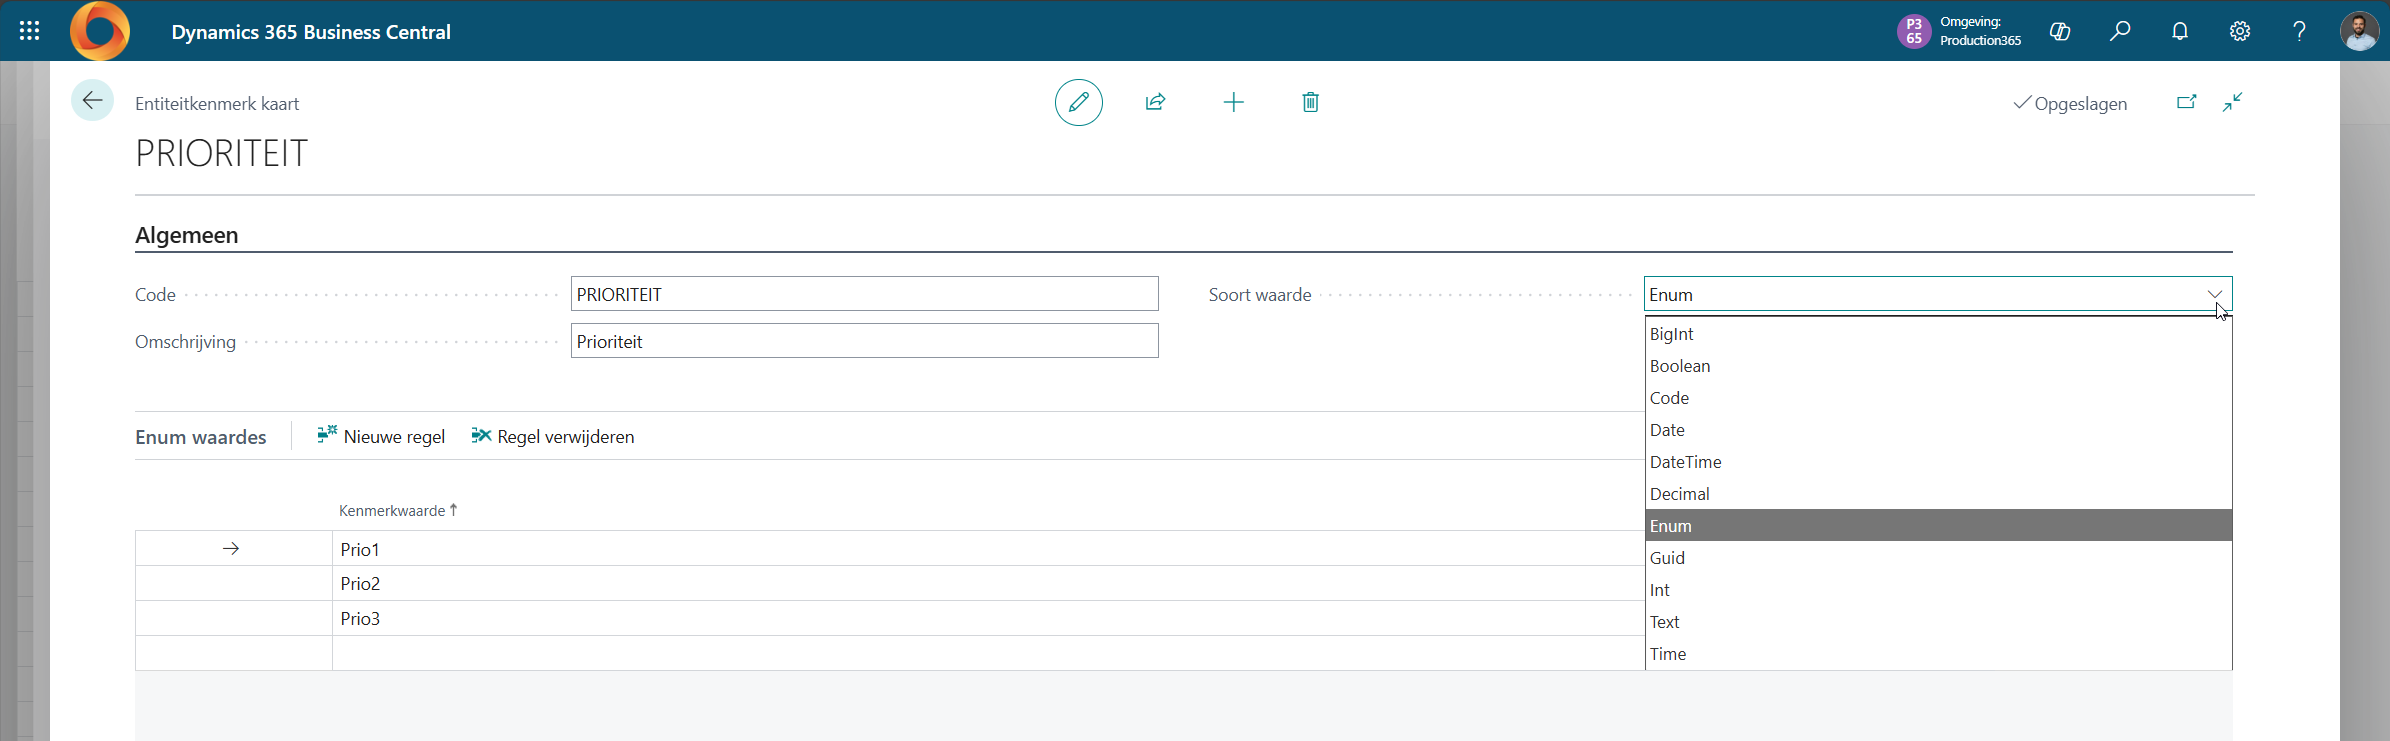The height and width of the screenshot is (741, 2390).
Task: Toggle edit mode with pencil icon
Action: coord(1078,102)
